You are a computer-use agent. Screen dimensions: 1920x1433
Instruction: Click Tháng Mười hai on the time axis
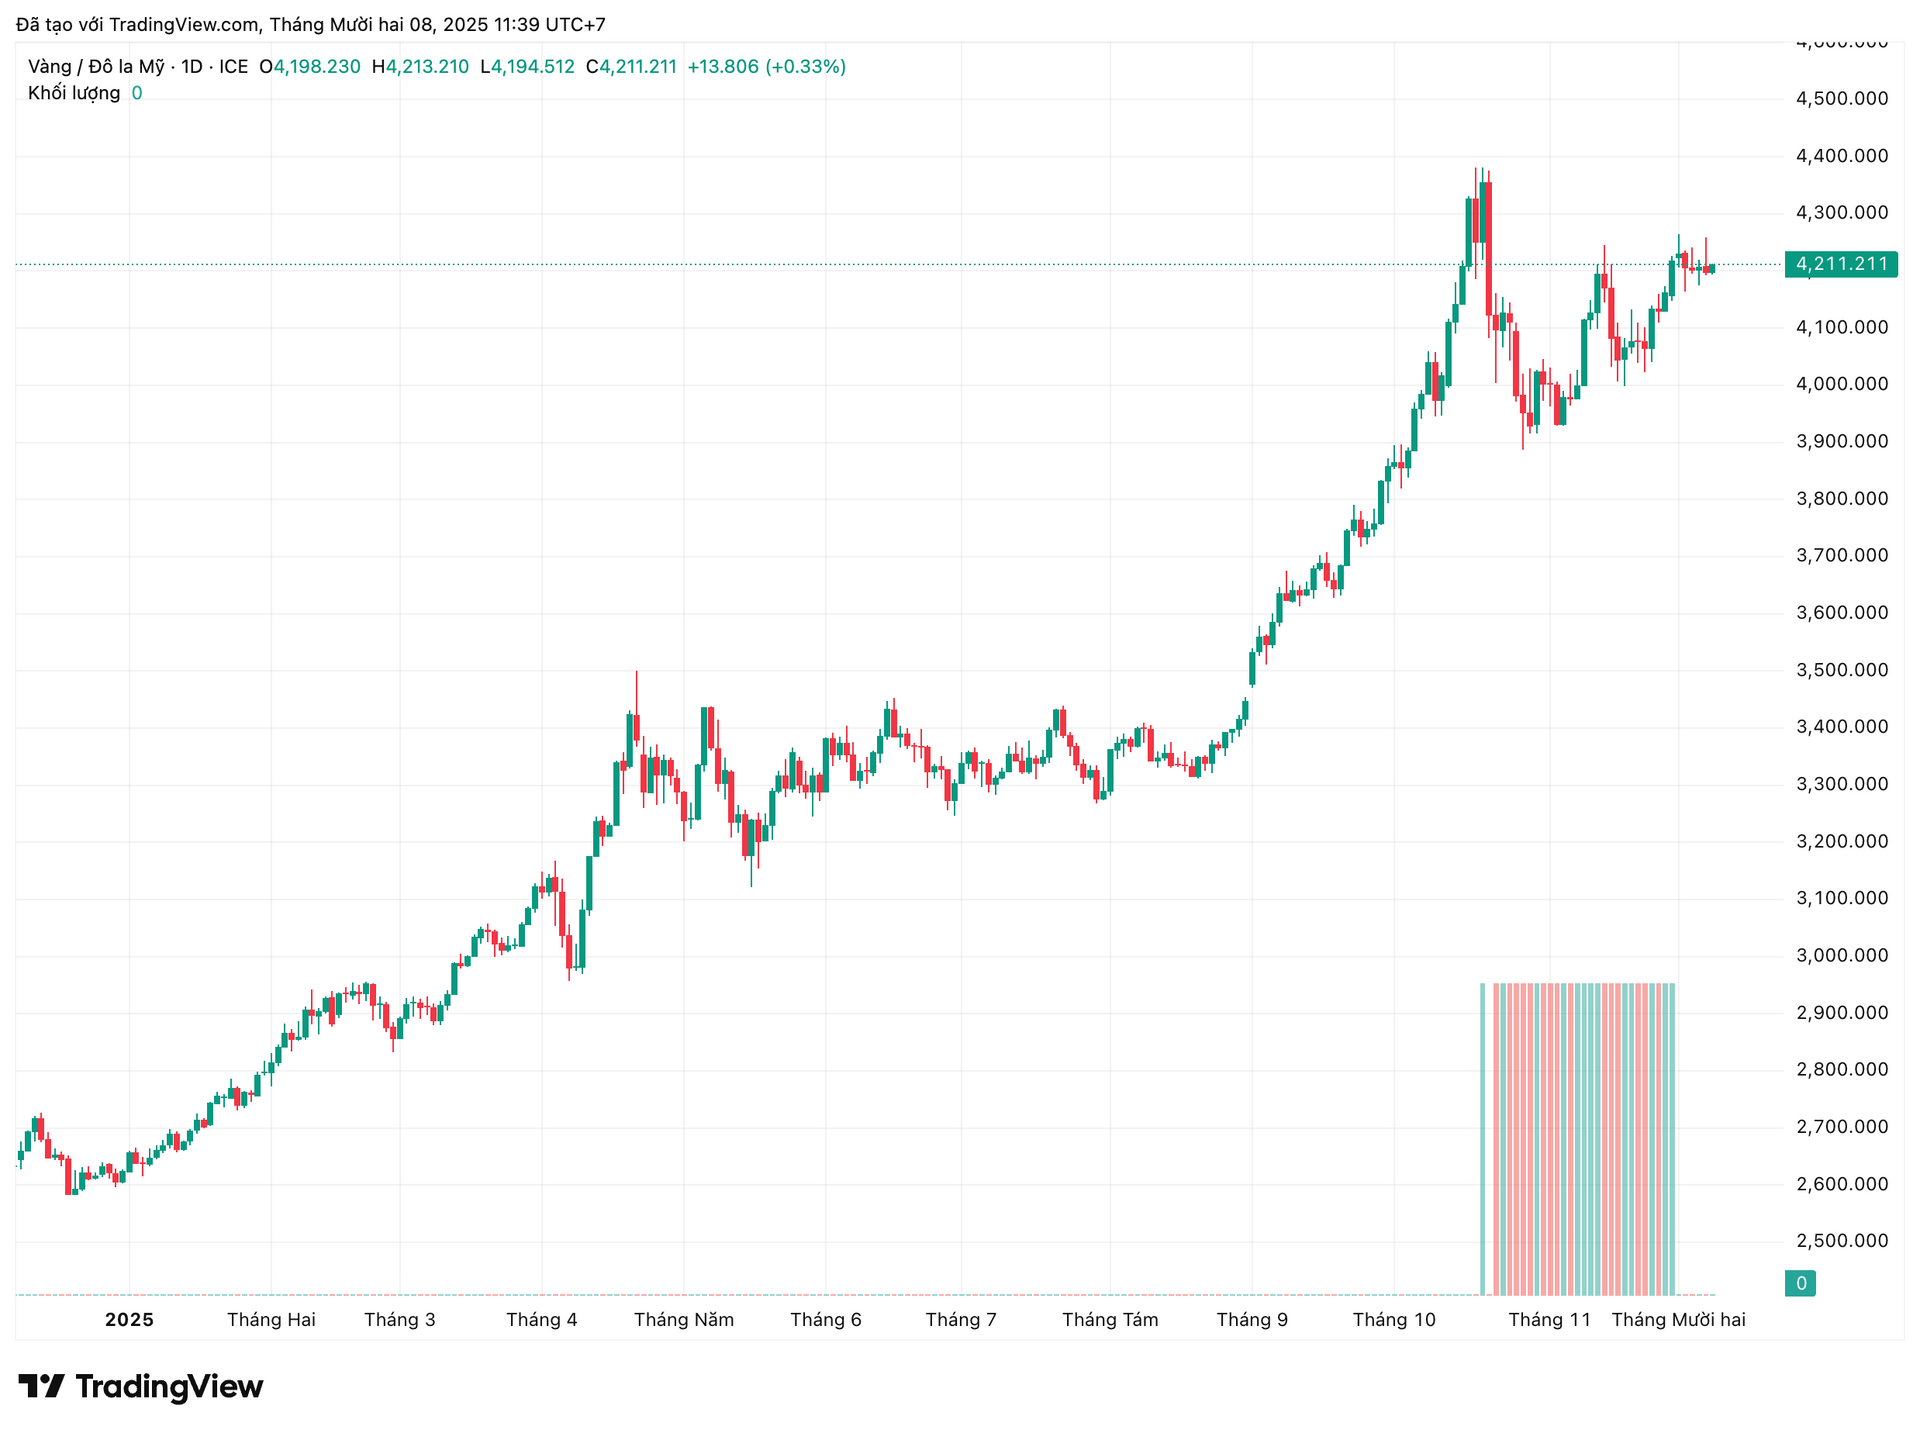coord(1678,1319)
